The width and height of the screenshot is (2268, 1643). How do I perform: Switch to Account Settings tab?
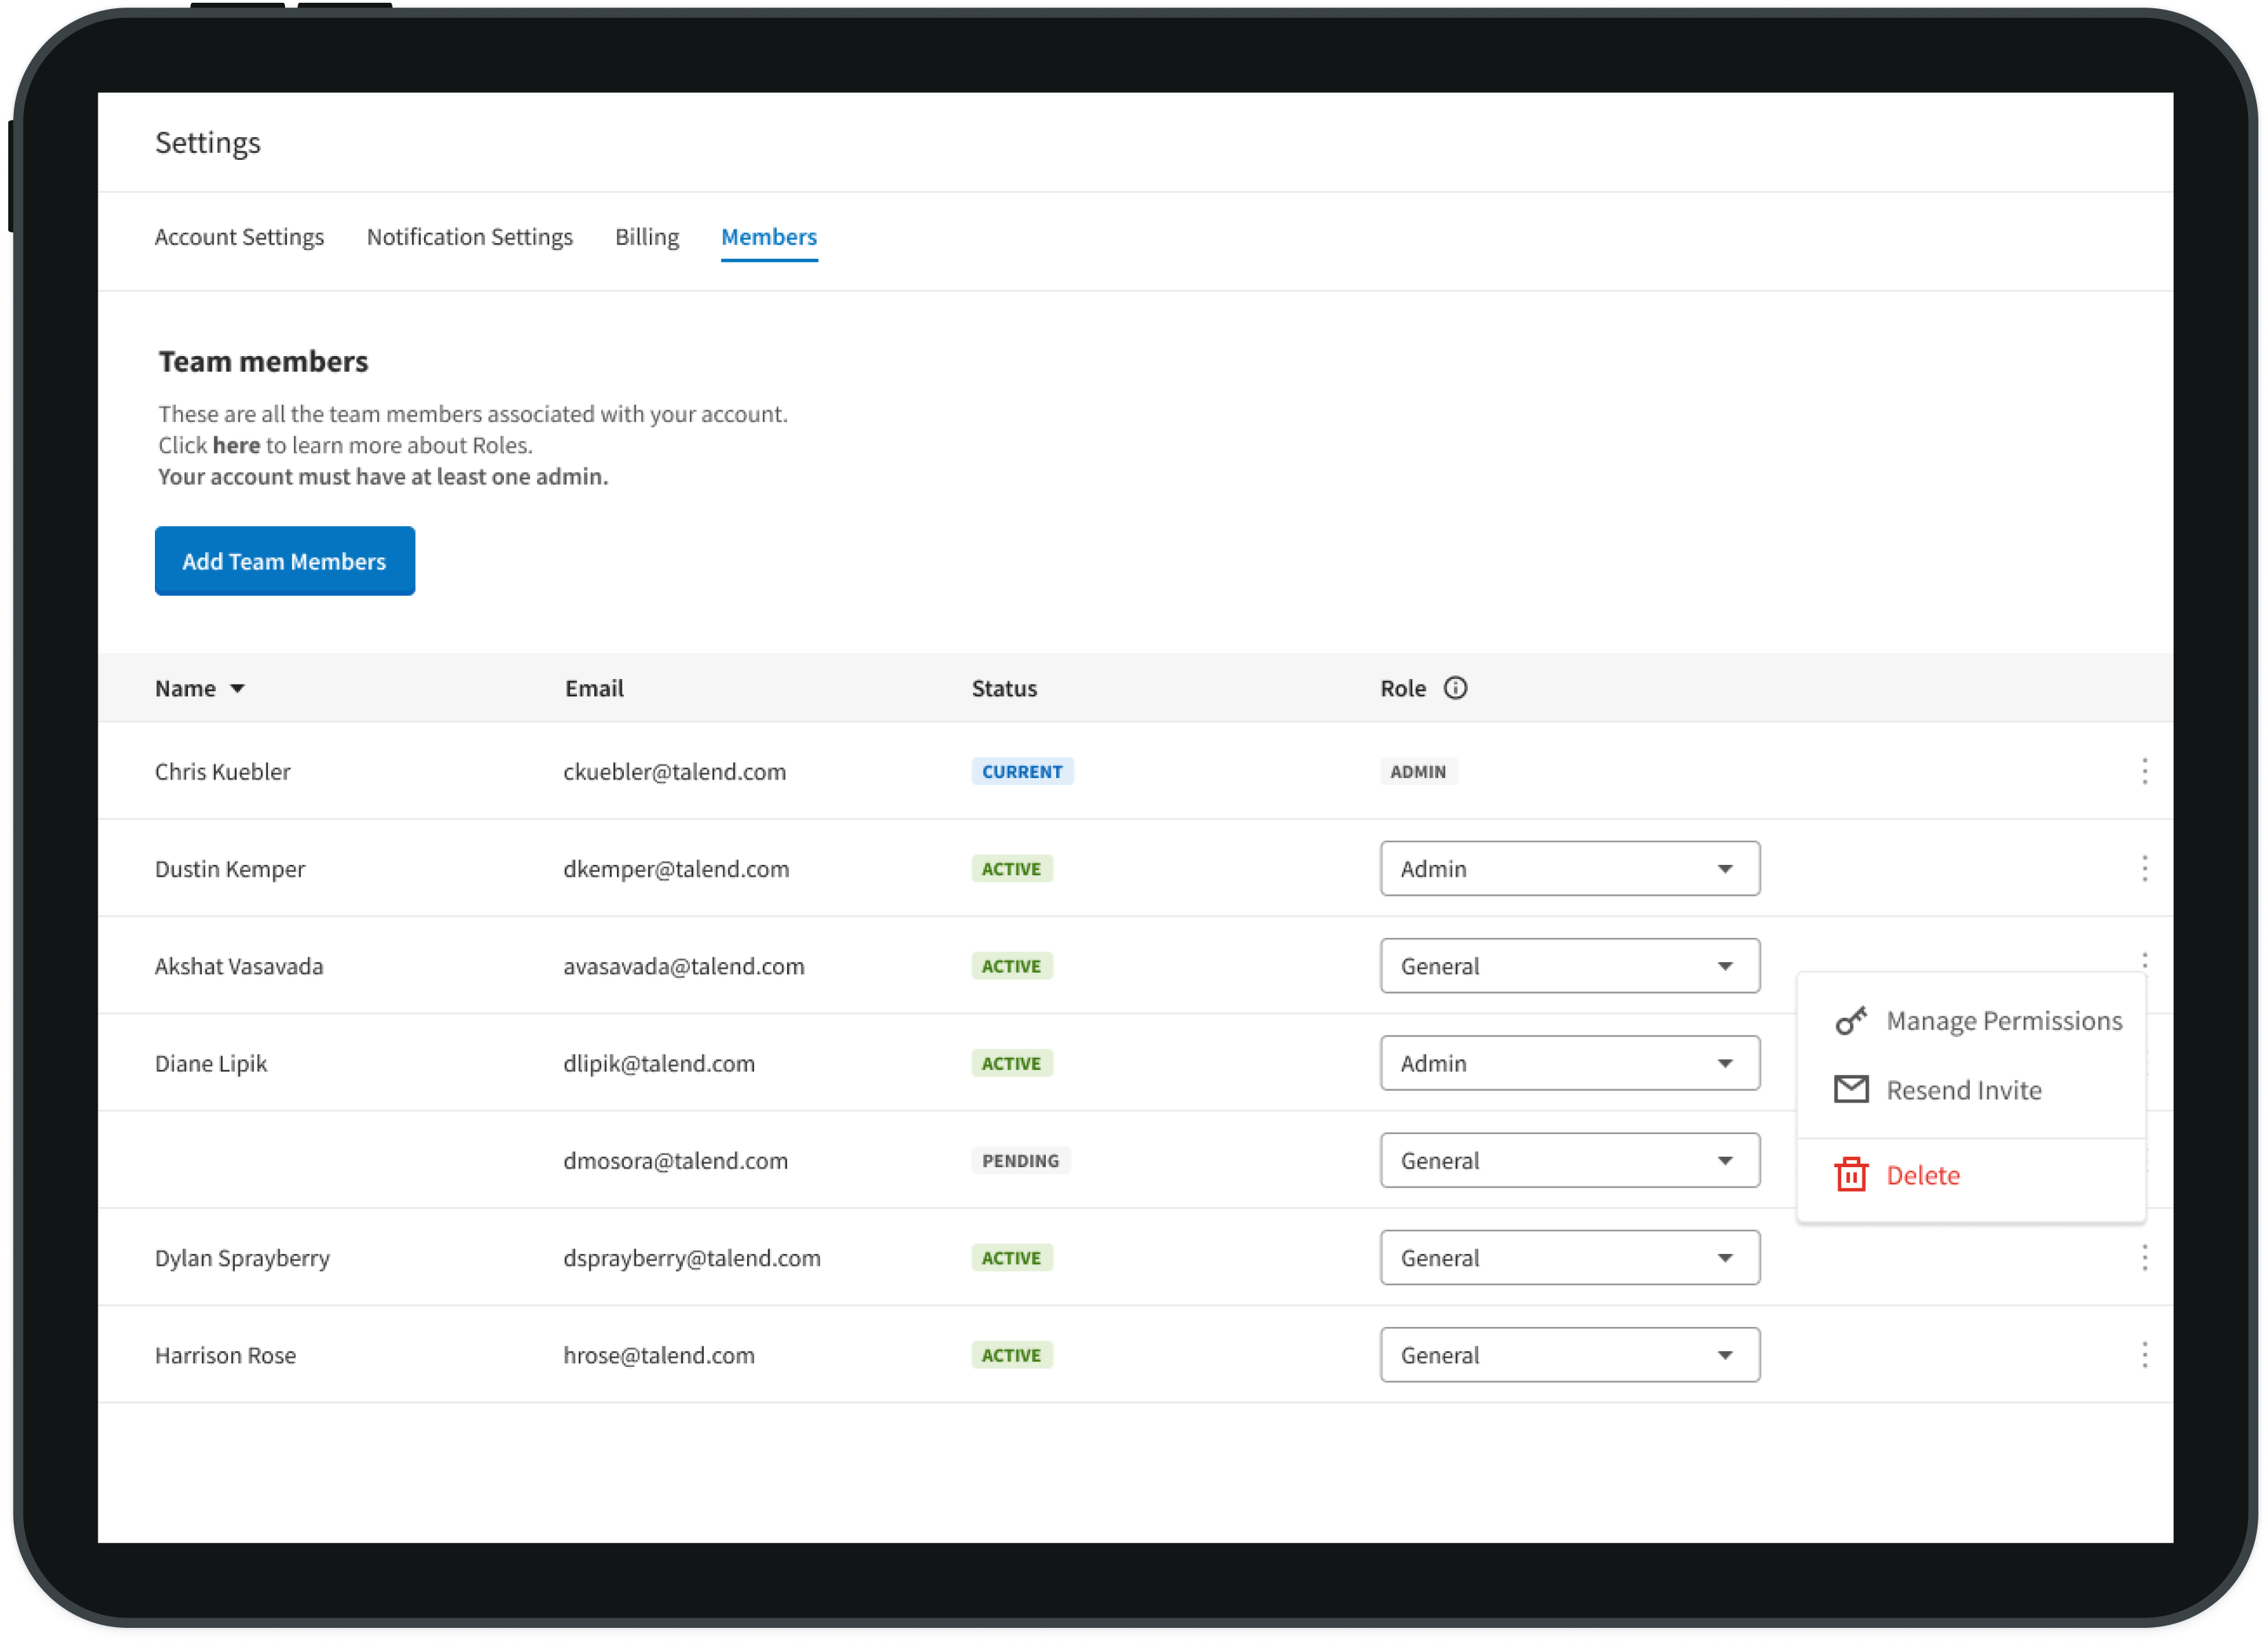pyautogui.click(x=239, y=237)
